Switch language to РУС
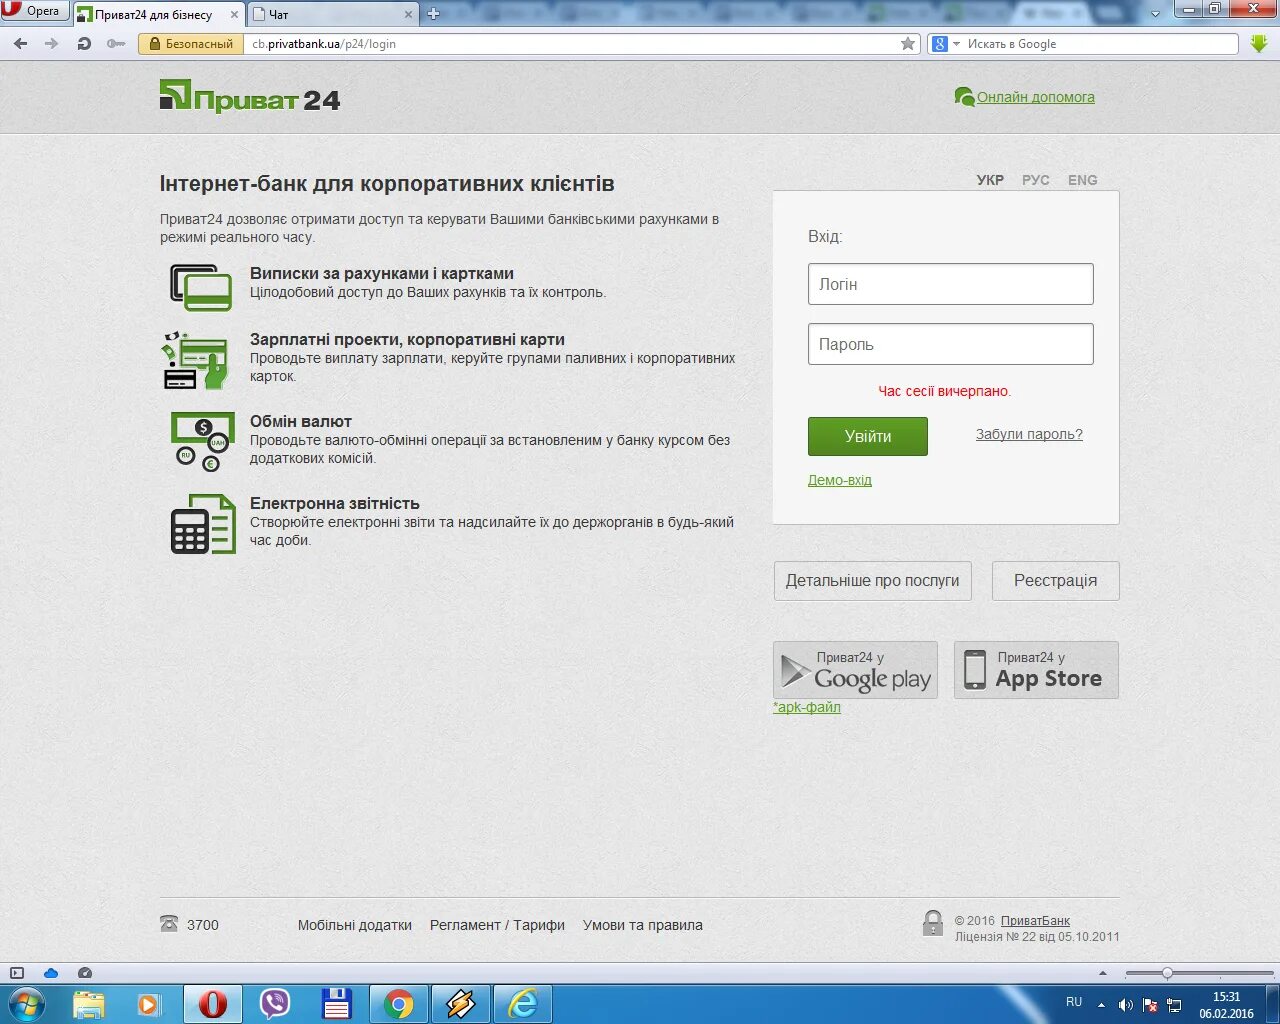This screenshot has height=1024, width=1280. 1036,180
